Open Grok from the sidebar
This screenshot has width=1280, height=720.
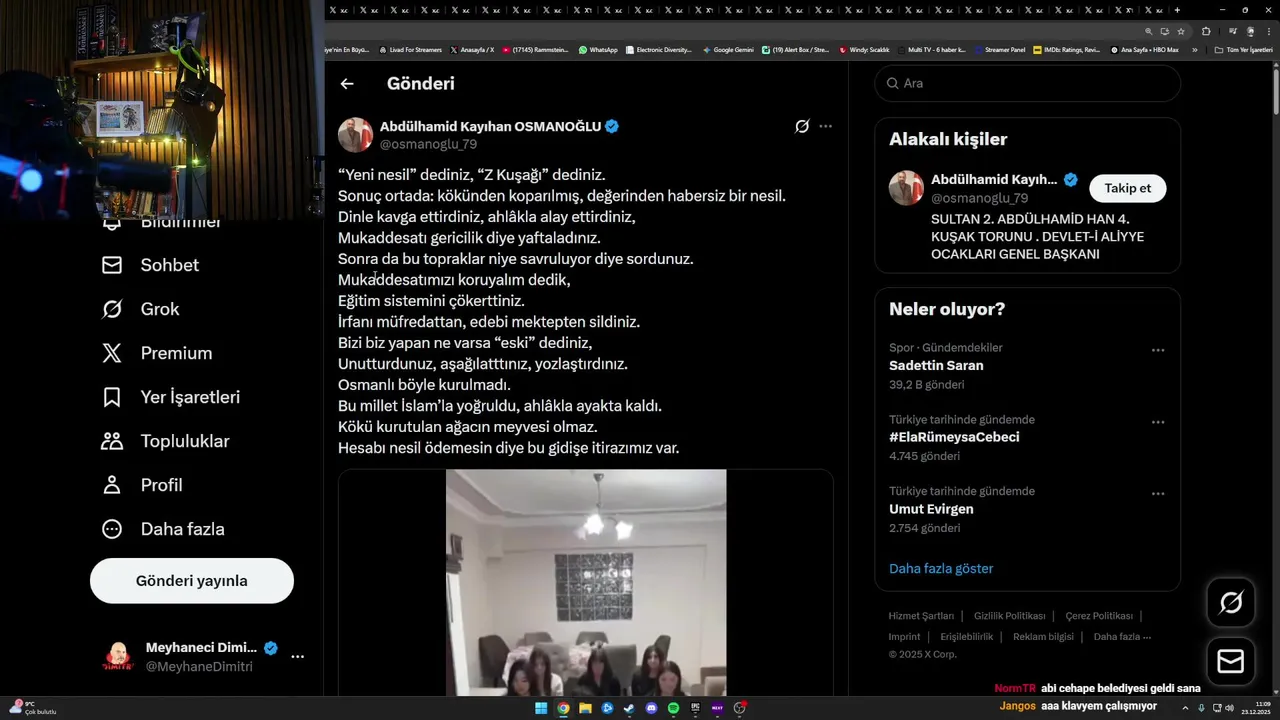pyautogui.click(x=141, y=309)
